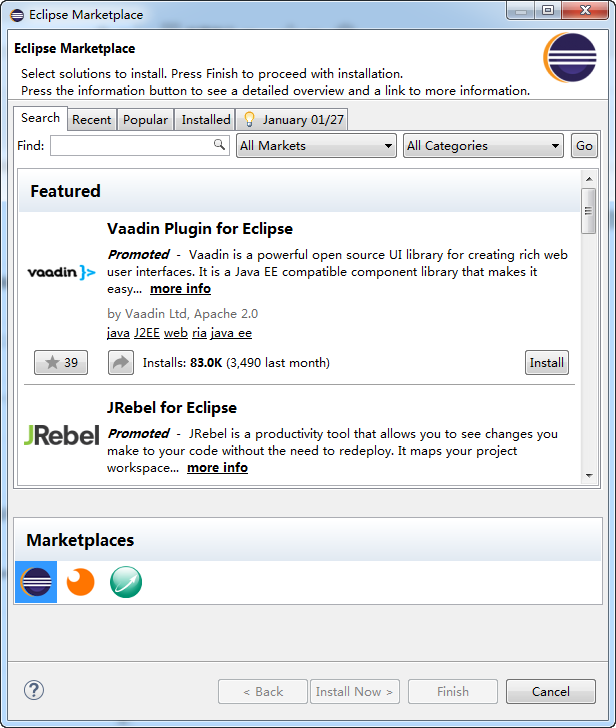The height and width of the screenshot is (728, 616).
Task: Open the January 01/27 lightbulb tab
Action: point(292,120)
